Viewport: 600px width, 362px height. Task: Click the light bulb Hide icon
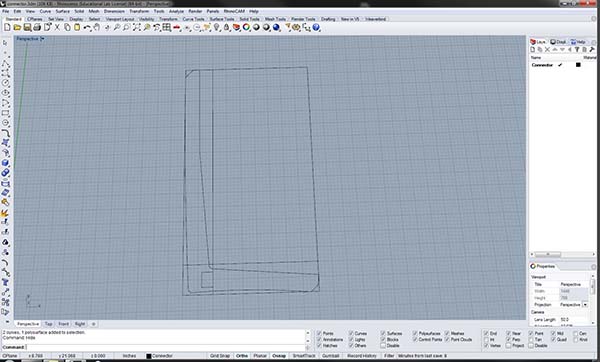pyautogui.click(x=217, y=28)
